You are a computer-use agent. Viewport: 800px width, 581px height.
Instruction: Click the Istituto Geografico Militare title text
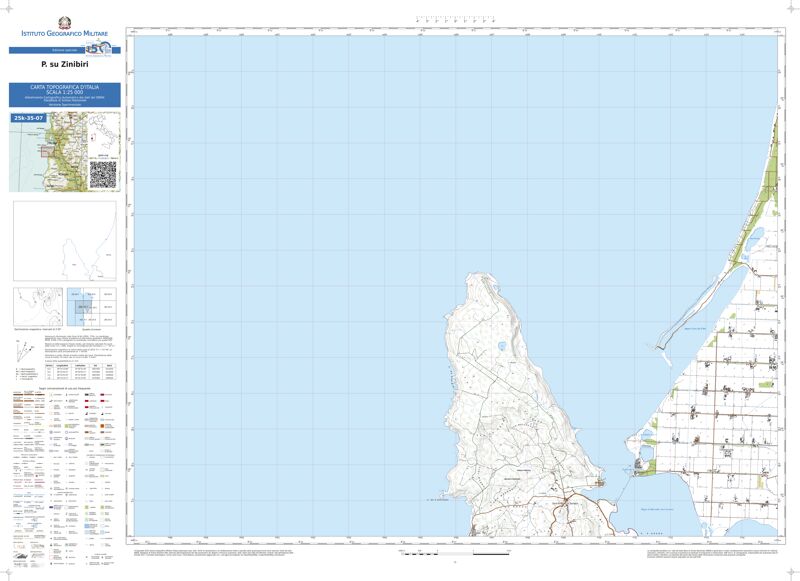[65, 35]
